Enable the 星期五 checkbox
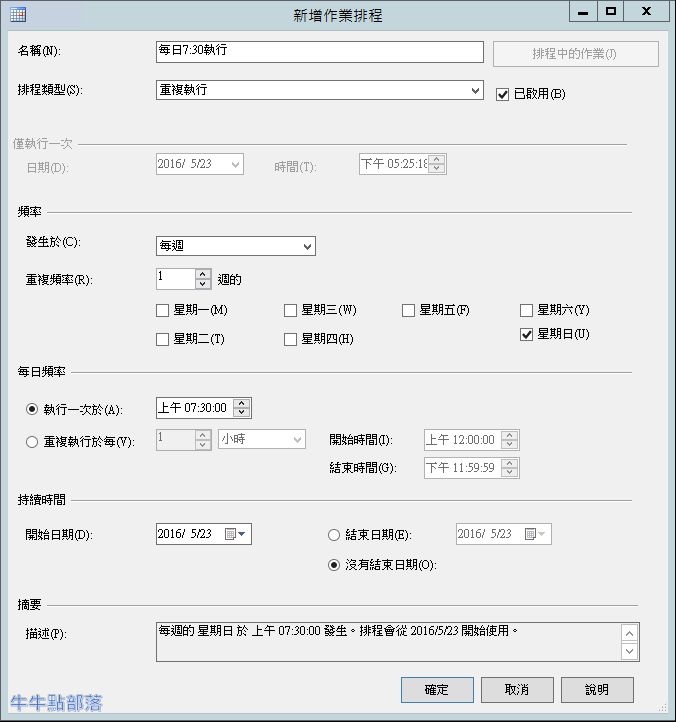This screenshot has height=722, width=676. (408, 311)
